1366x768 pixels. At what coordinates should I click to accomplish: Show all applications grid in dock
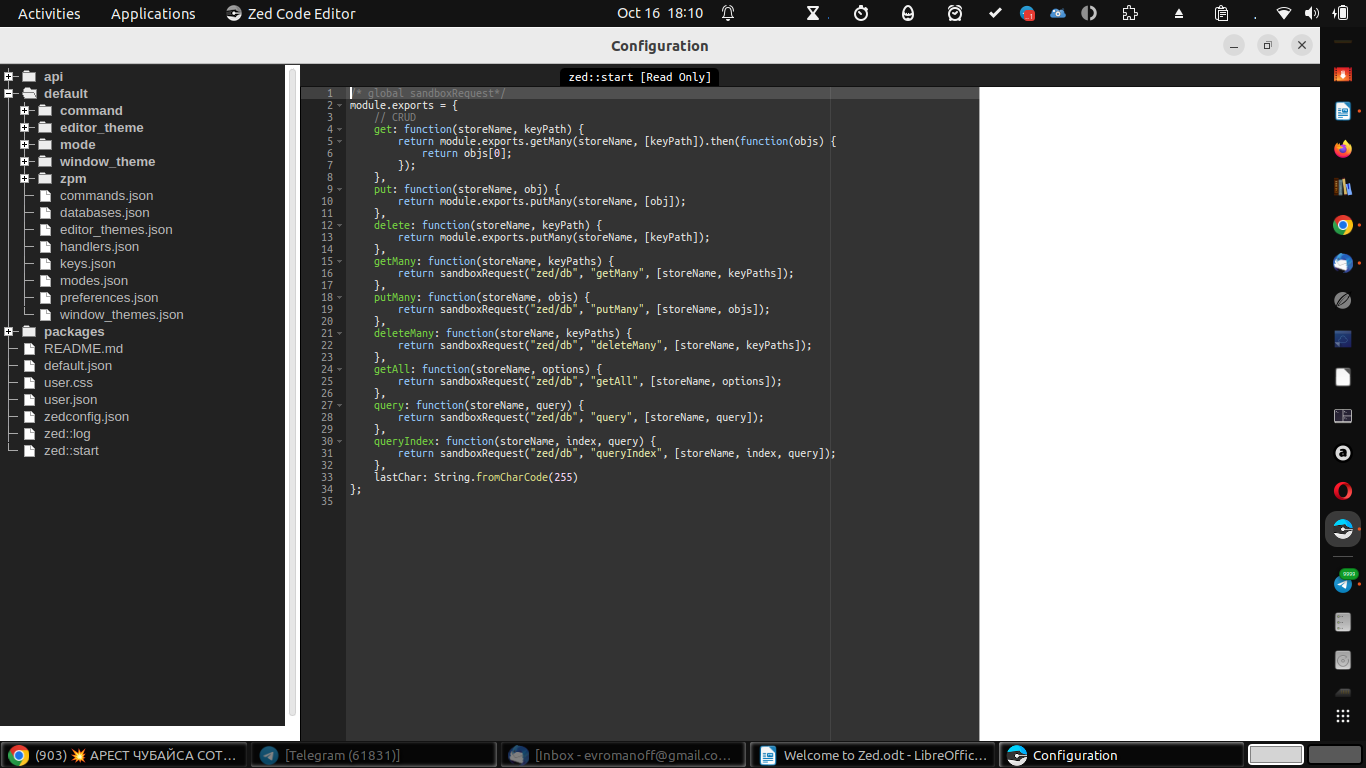pos(1342,716)
